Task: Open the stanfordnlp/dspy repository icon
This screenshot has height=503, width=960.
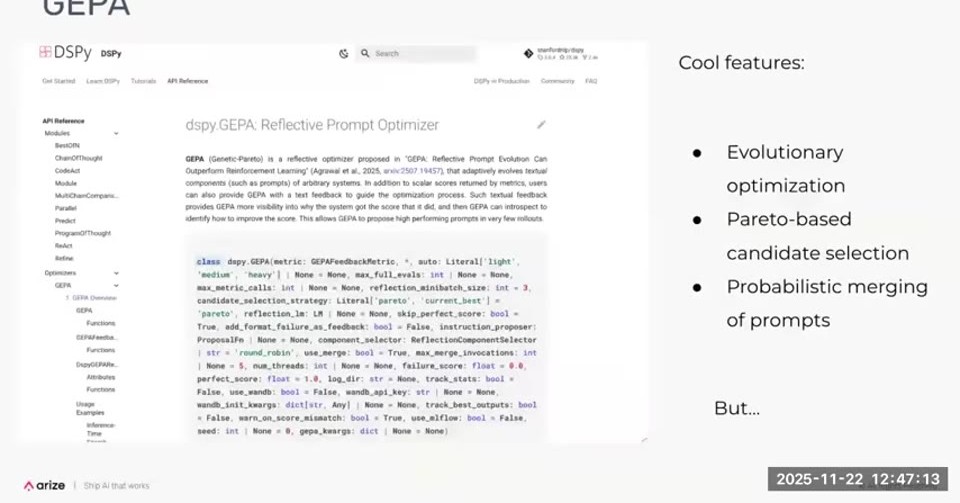Action: pos(528,54)
